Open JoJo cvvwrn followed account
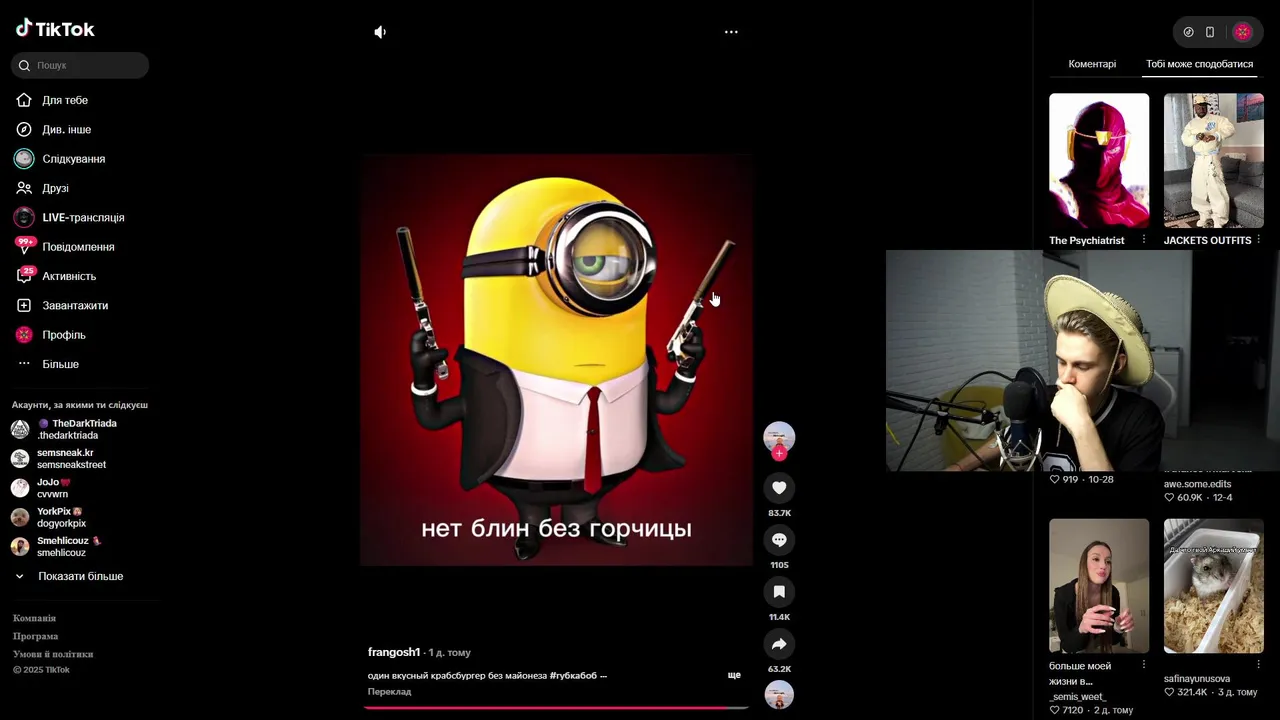Viewport: 1280px width, 720px height. (54, 488)
